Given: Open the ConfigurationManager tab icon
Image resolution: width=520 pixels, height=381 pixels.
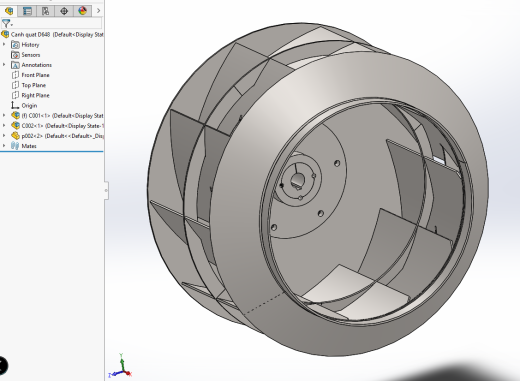Looking at the screenshot, I should pyautogui.click(x=46, y=11).
